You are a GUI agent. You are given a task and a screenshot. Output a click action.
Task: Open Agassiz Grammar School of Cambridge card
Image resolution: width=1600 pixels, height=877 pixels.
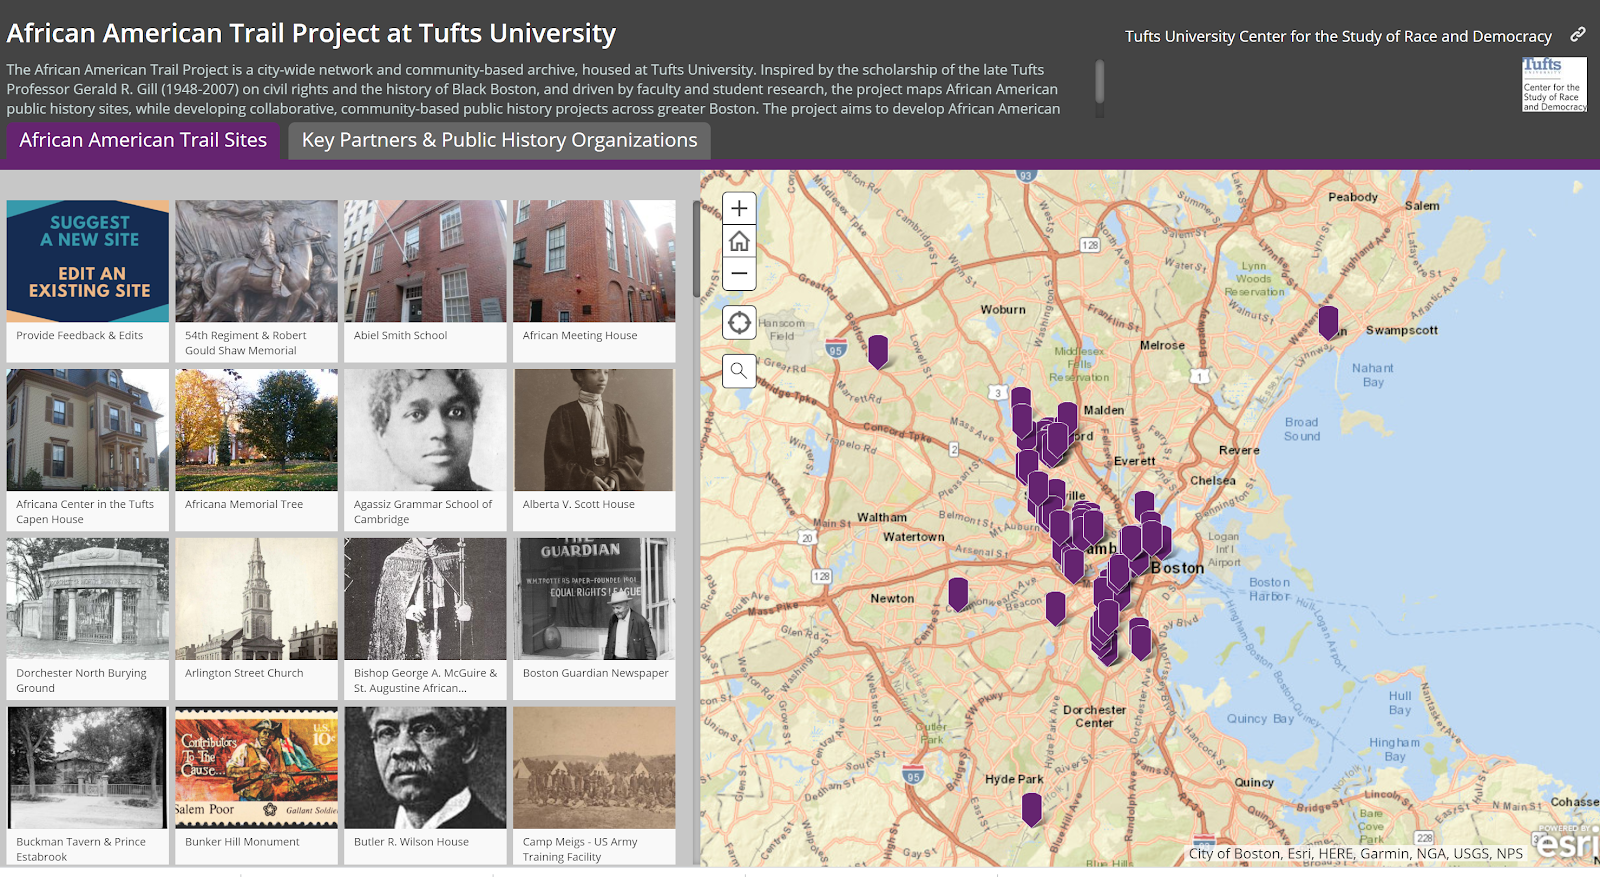426,450
